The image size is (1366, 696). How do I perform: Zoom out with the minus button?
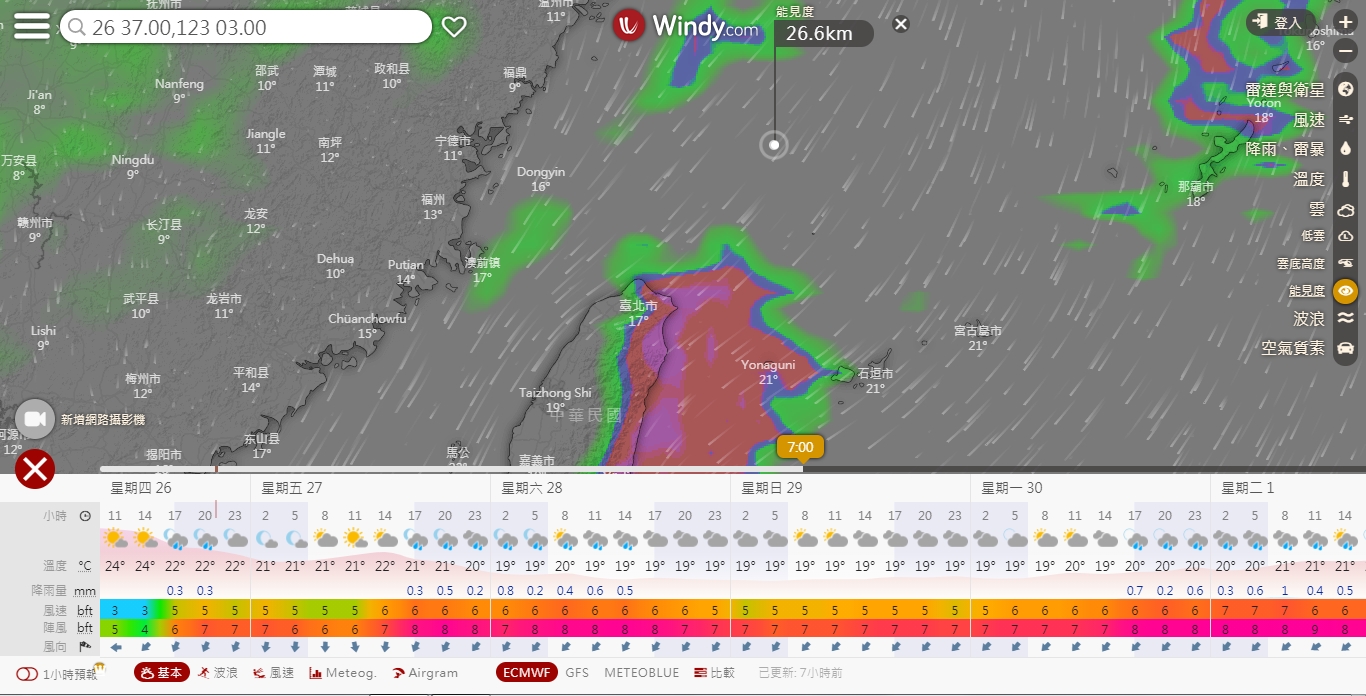[1345, 51]
